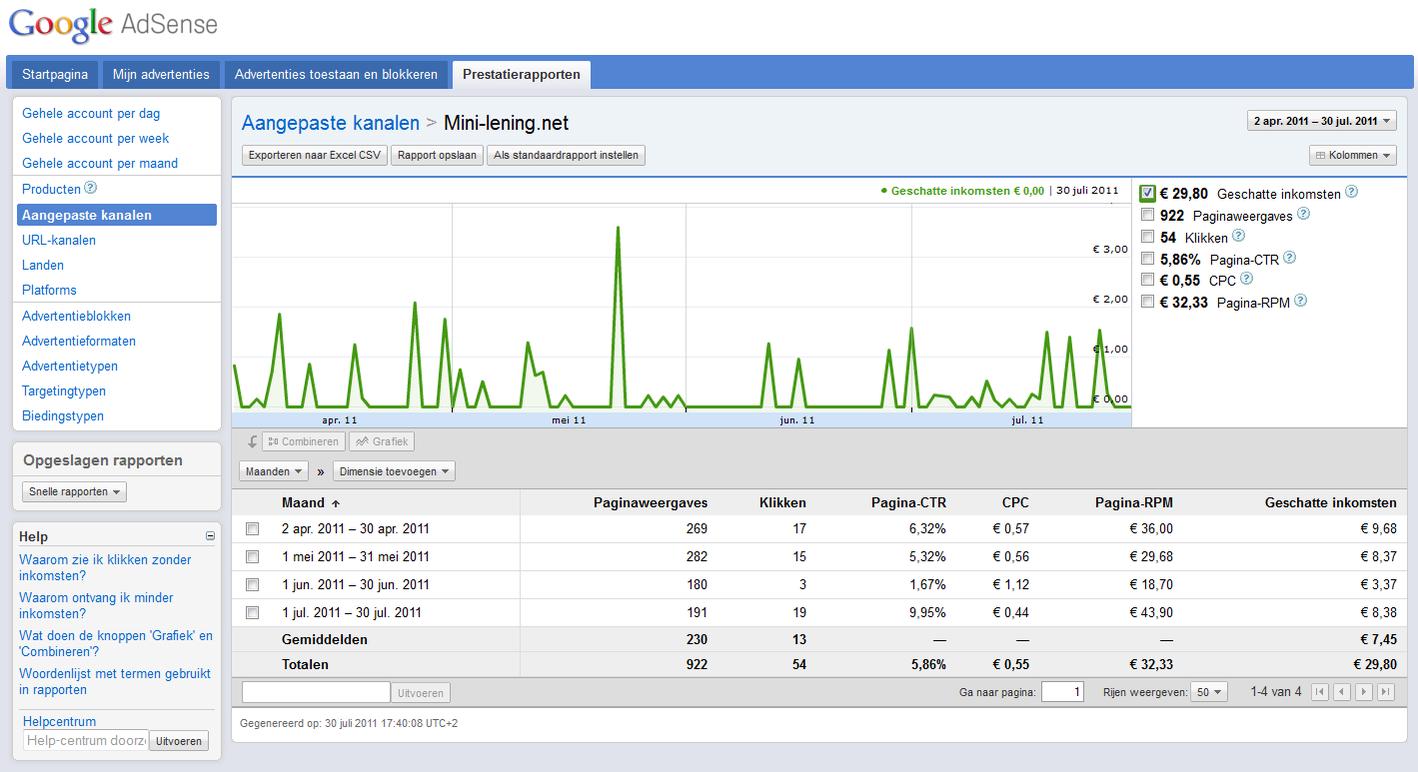This screenshot has height=772, width=1418.
Task: Collapse the Help panel minus icon
Action: 210,536
